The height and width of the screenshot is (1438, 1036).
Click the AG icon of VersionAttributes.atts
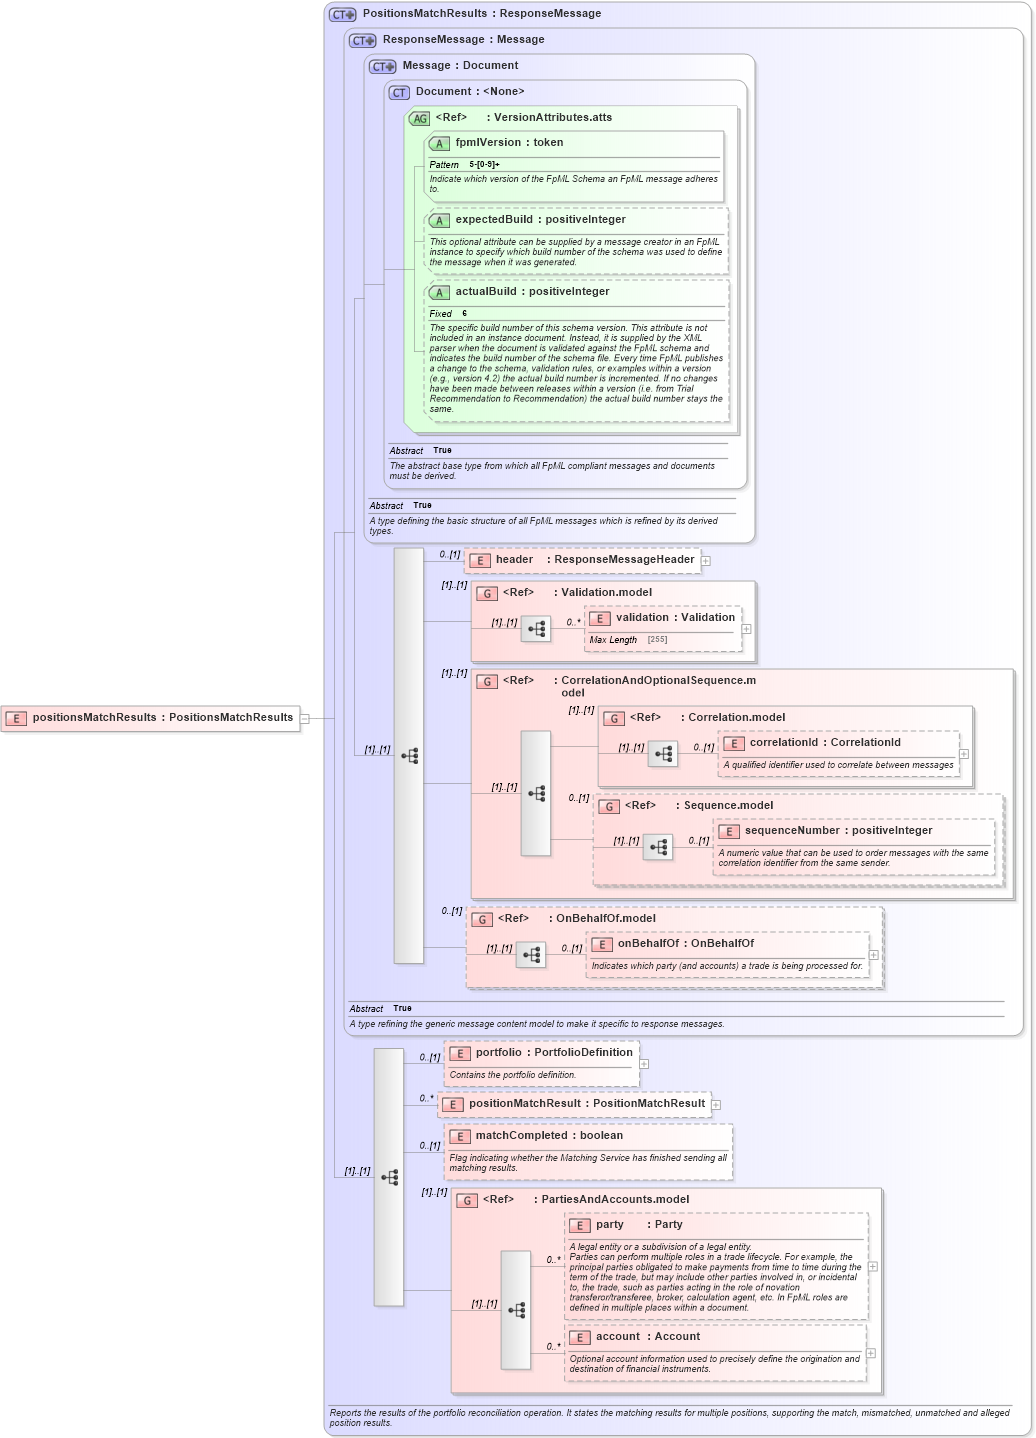pos(420,118)
